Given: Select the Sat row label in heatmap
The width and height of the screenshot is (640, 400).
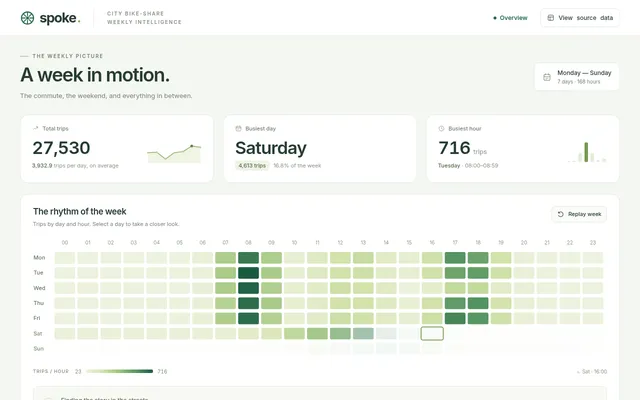Looking at the screenshot, I should point(38,333).
